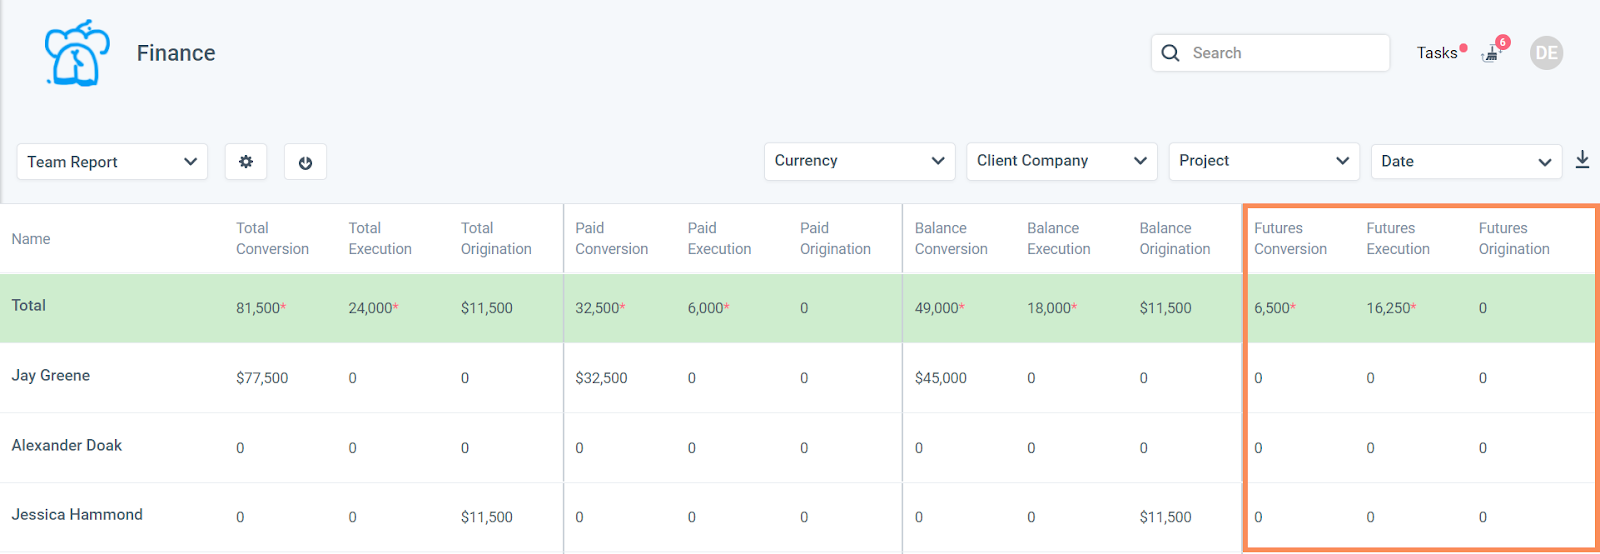Click the search magnifier icon
The width and height of the screenshot is (1600, 554).
pyautogui.click(x=1170, y=53)
